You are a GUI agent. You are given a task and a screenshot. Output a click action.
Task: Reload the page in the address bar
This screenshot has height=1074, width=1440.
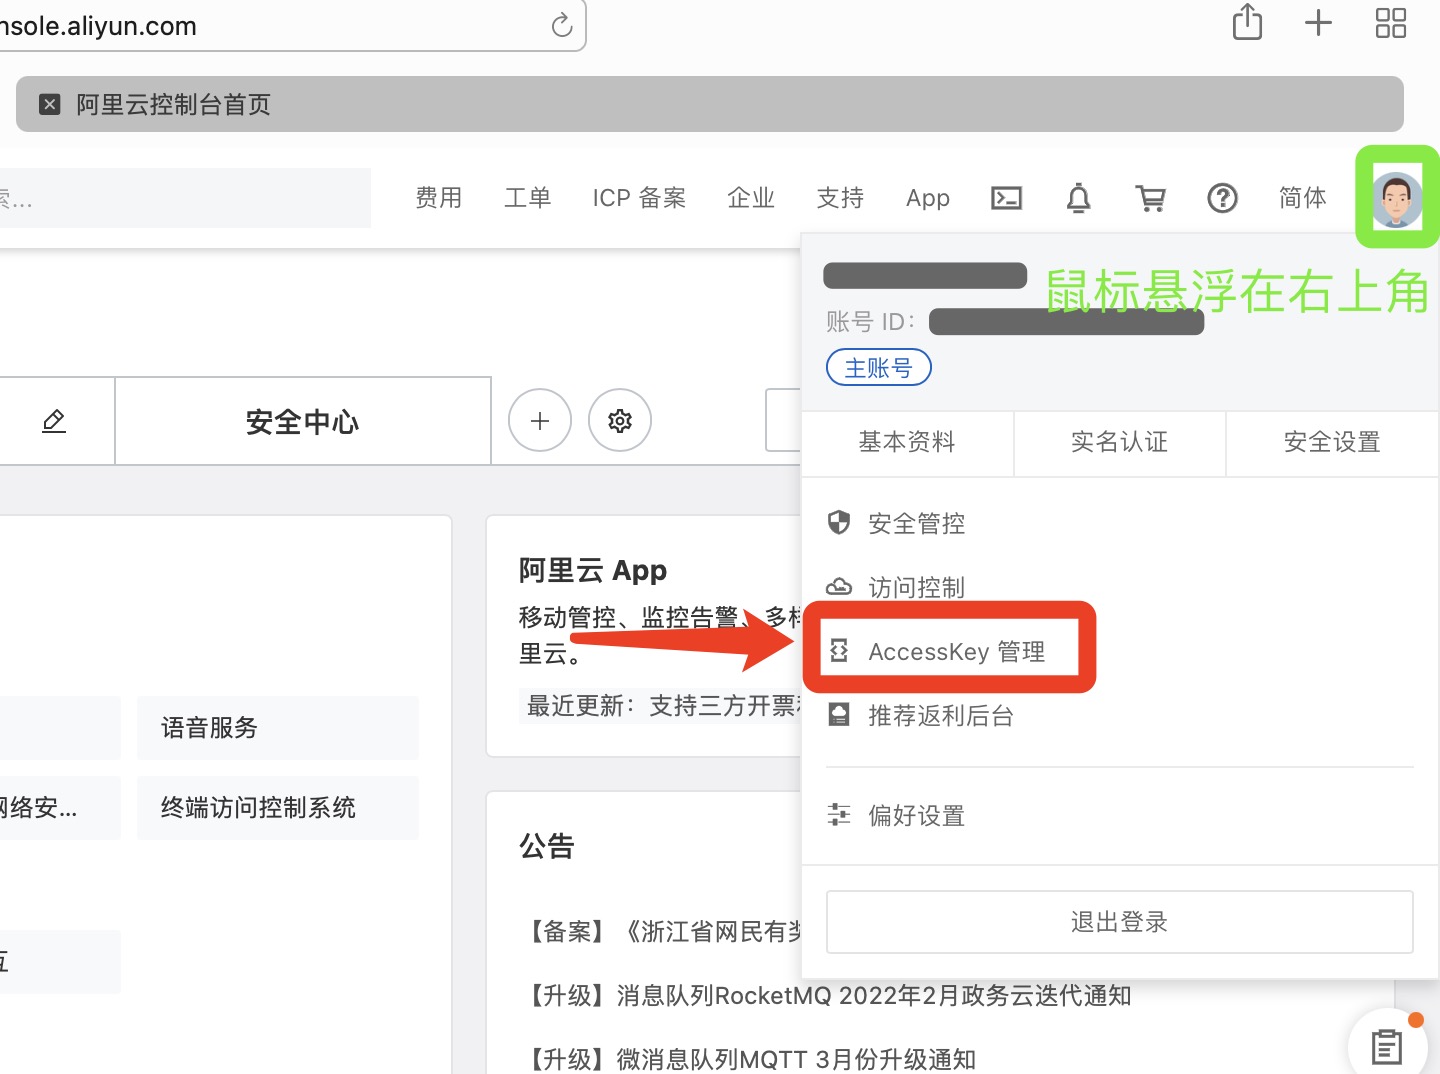562,25
